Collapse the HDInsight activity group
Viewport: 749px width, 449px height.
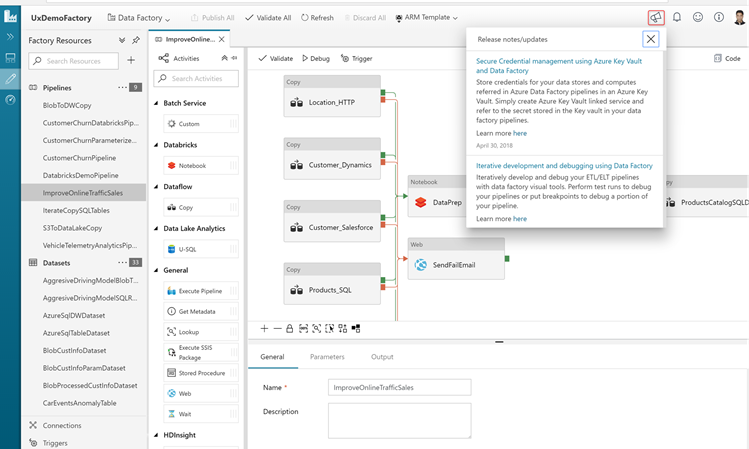pyautogui.click(x=156, y=435)
